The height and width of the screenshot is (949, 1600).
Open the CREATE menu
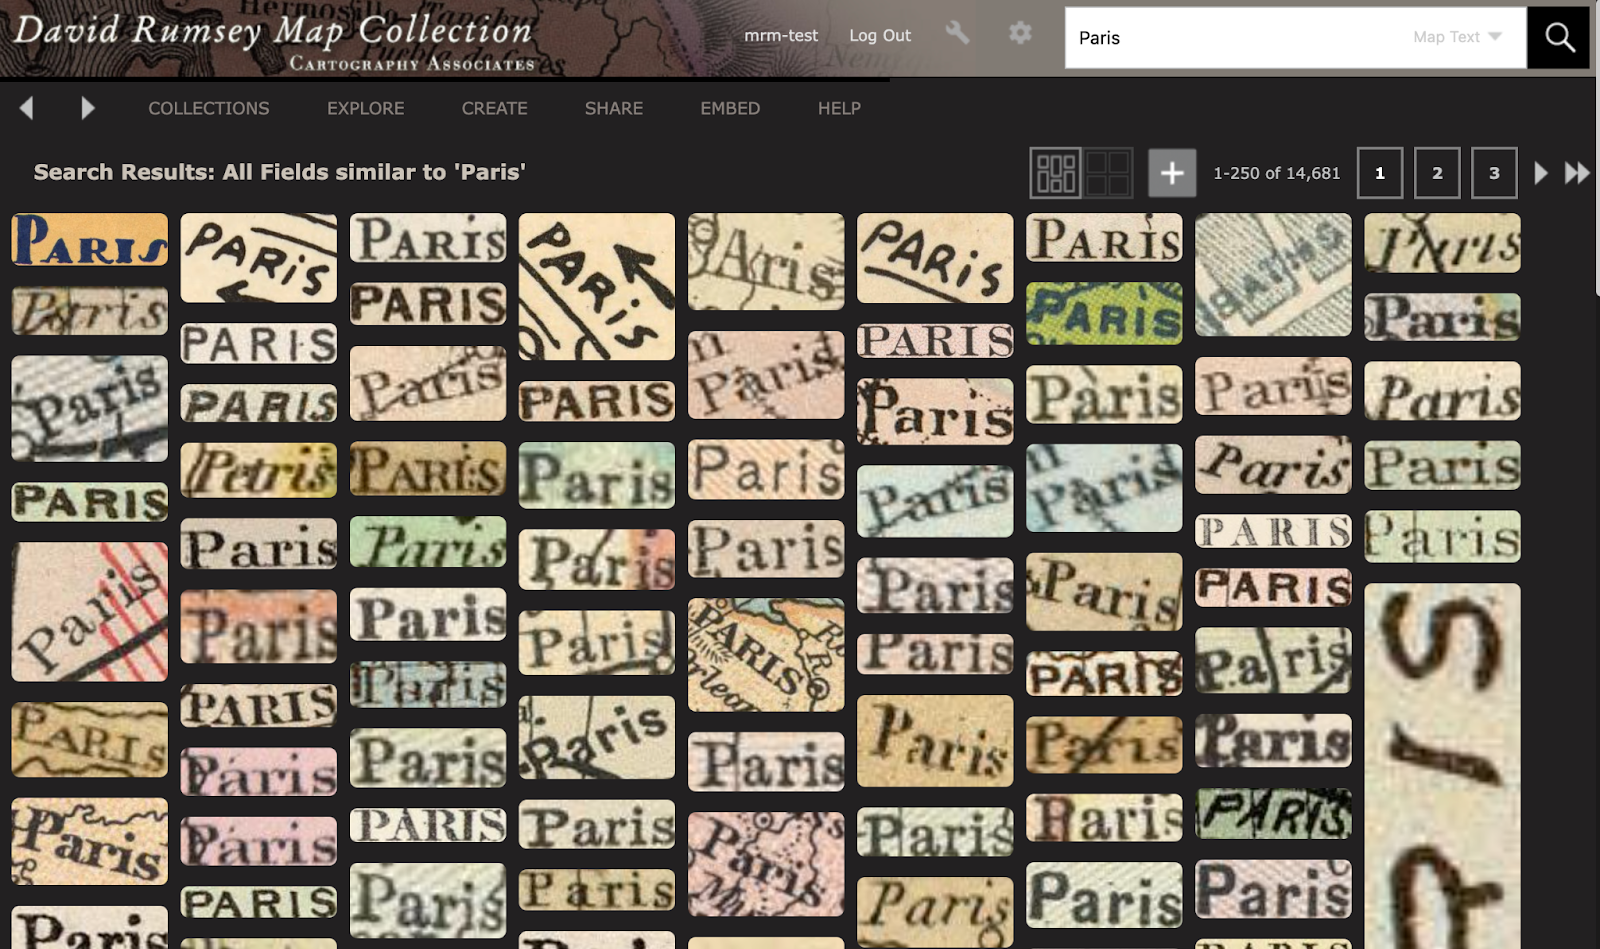coord(494,108)
